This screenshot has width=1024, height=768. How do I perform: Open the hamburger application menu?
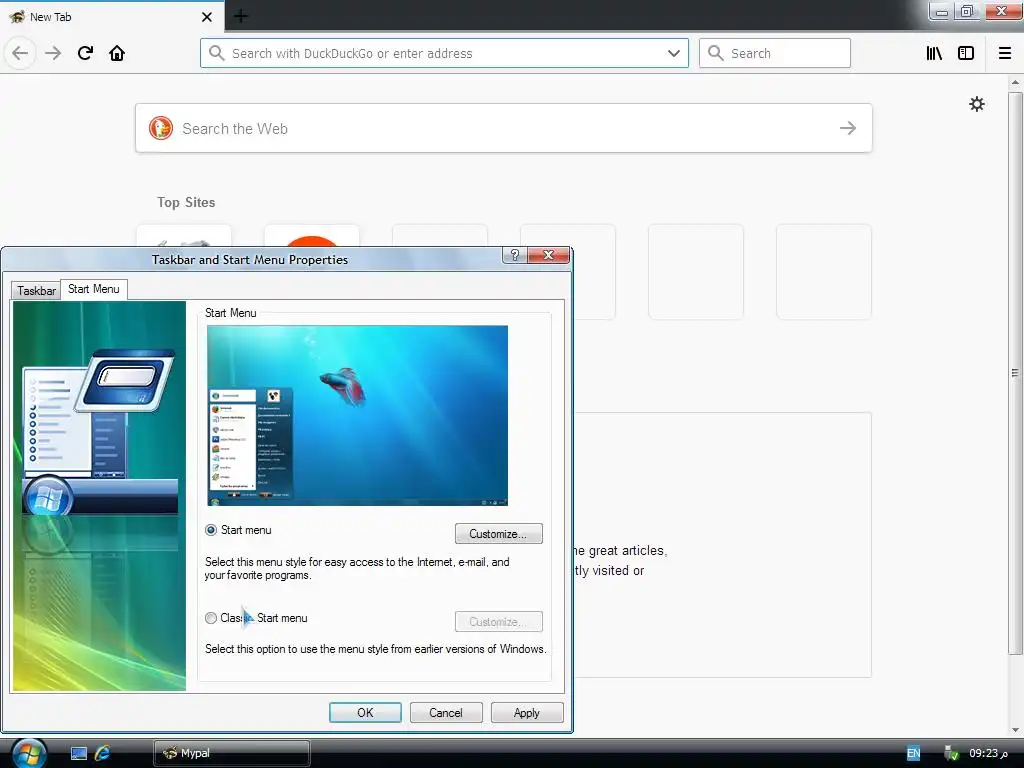[x=1005, y=53]
